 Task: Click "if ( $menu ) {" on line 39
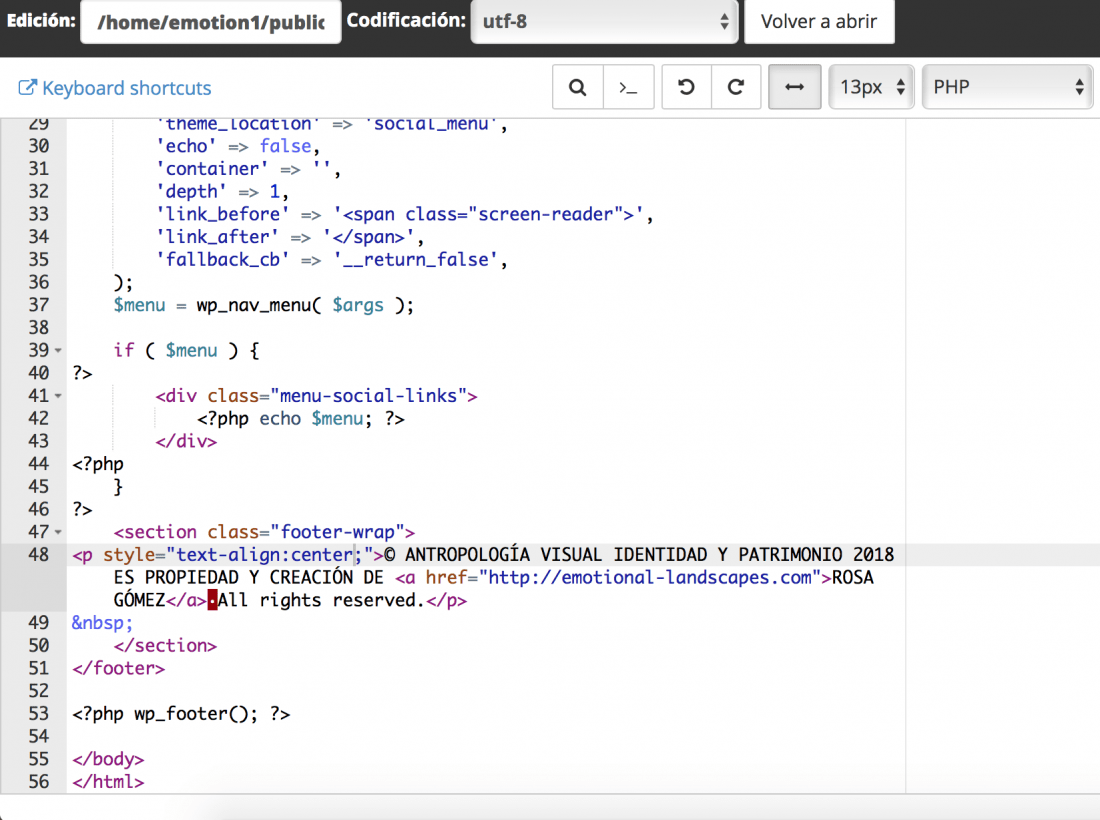point(187,350)
